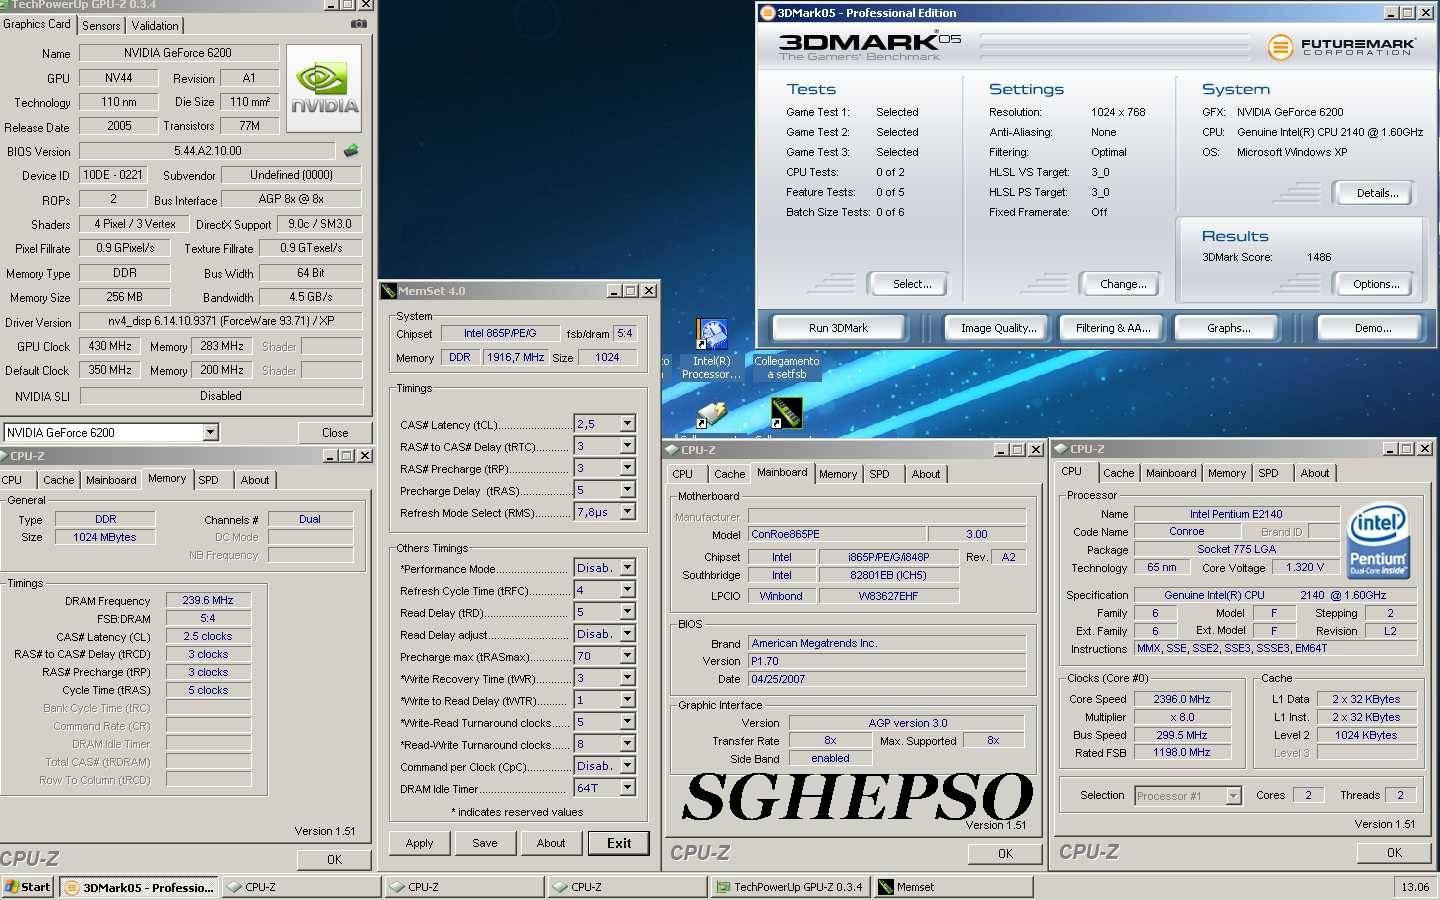Click the BIOS save icon in GPU-Z
The image size is (1440, 900).
tap(351, 151)
